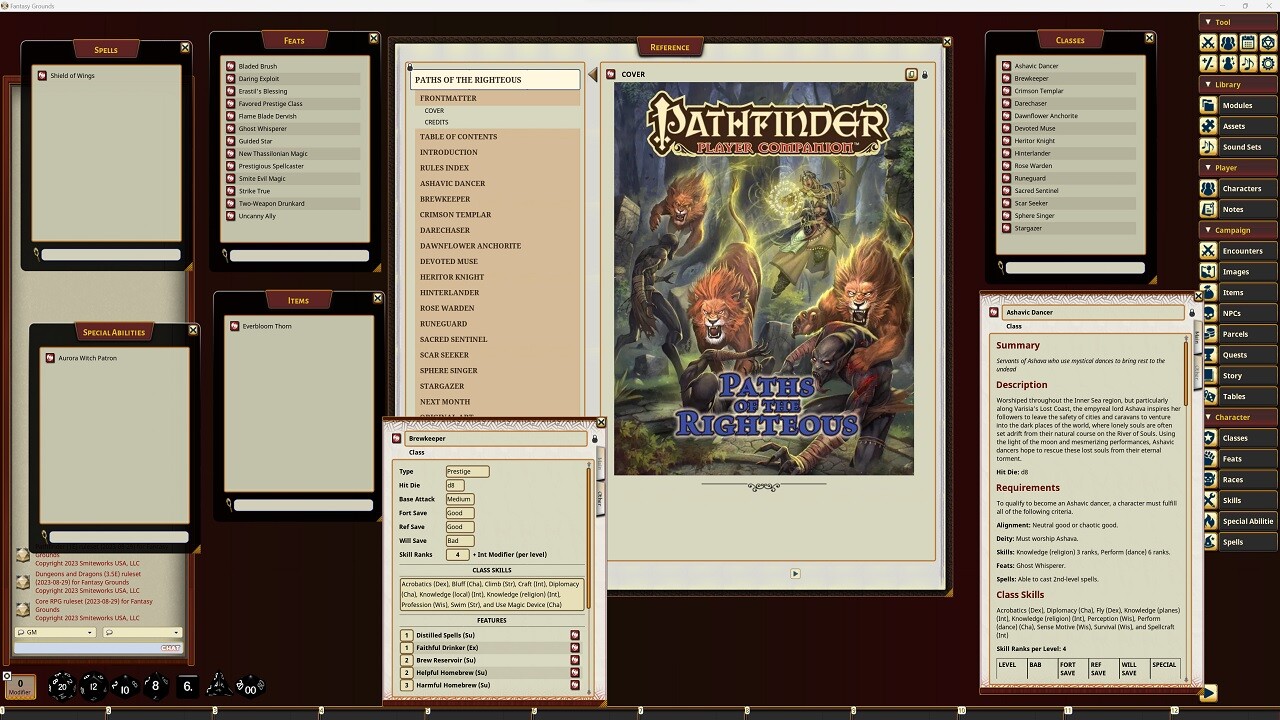This screenshot has width=1280, height=720.
Task: Click the music note Sound tool
Action: click(1247, 64)
